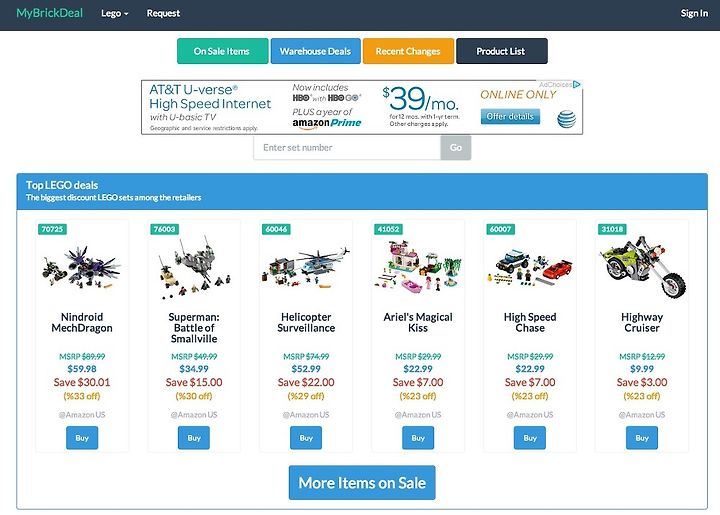Click set number badge 60046

[276, 229]
